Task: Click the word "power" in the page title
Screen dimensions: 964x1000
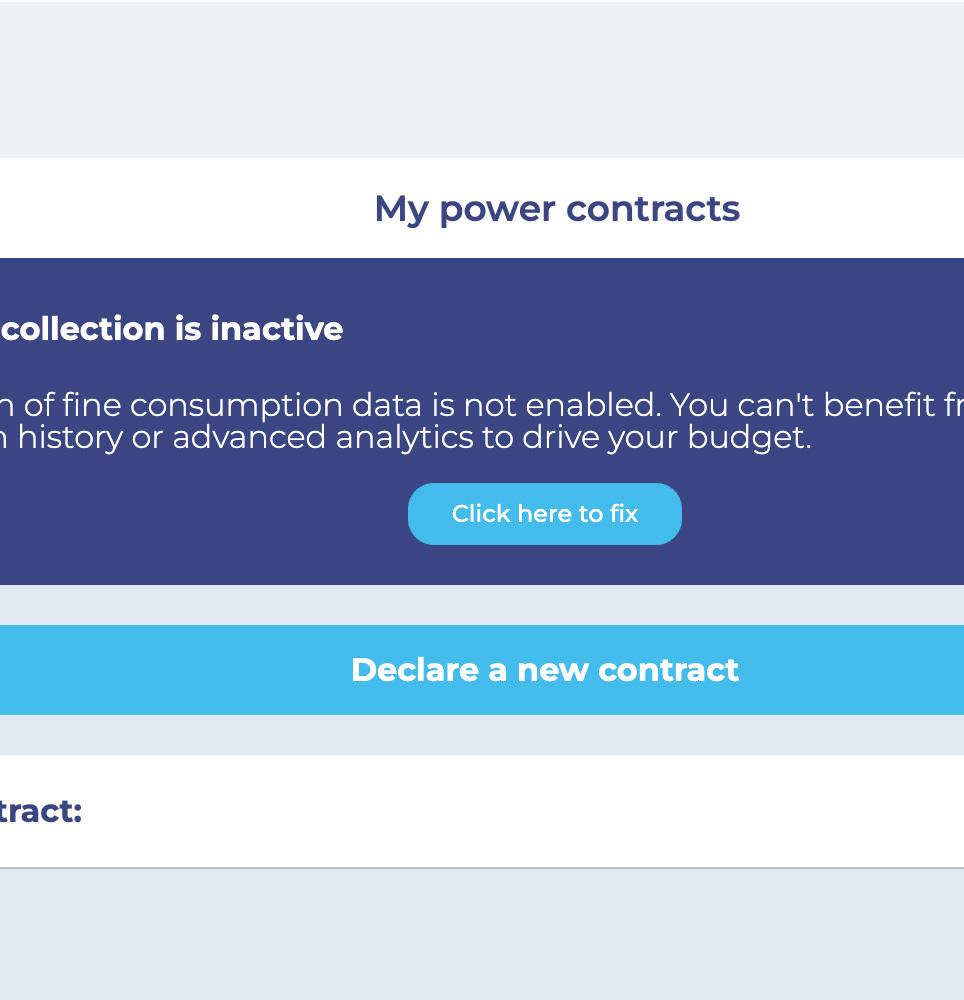Action: pyautogui.click(x=496, y=209)
